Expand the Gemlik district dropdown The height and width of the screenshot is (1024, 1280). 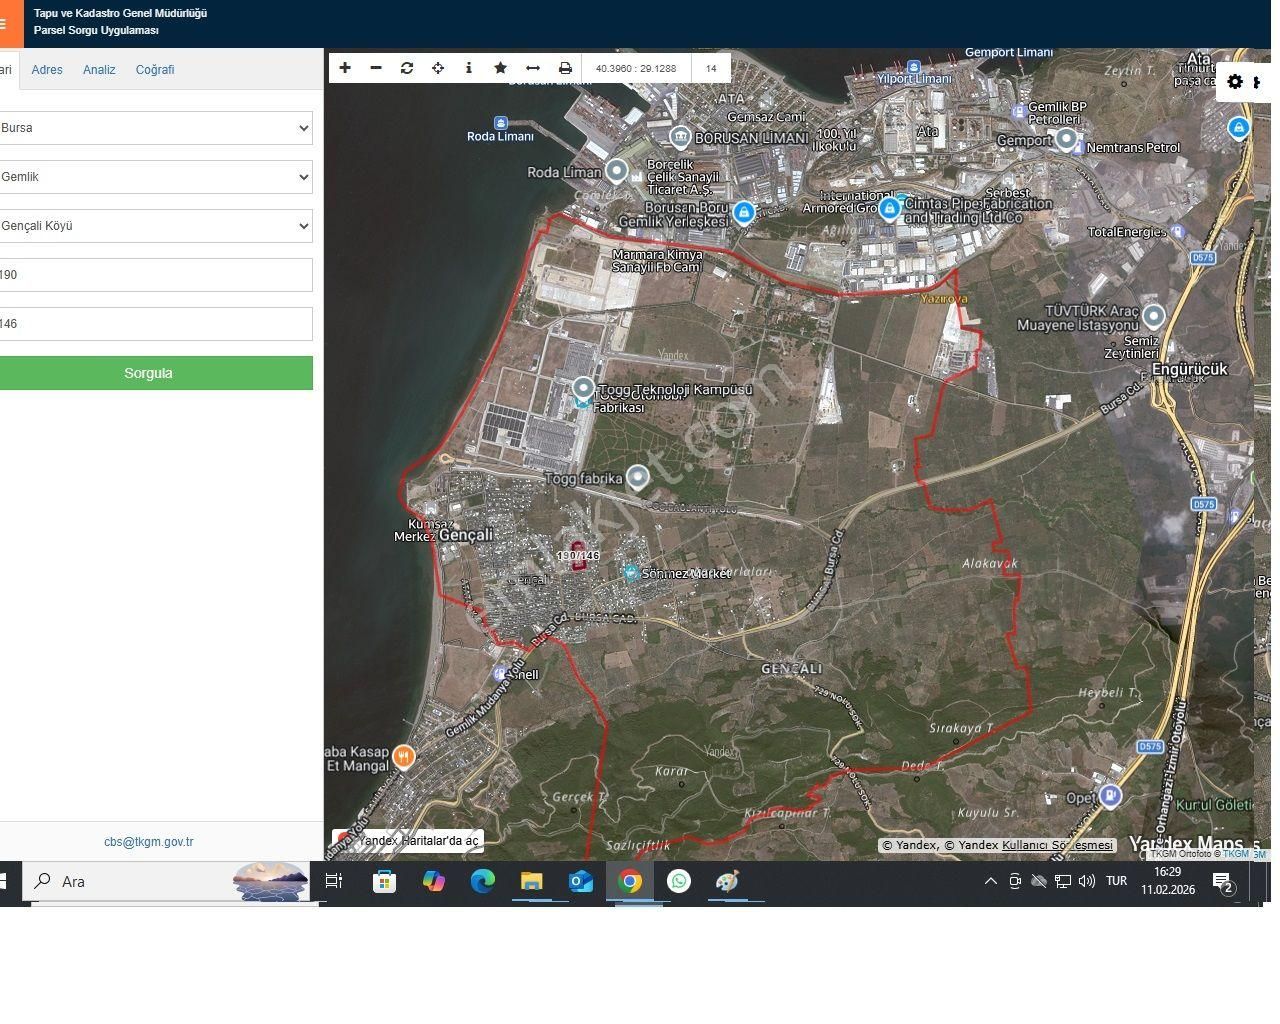[x=156, y=177]
